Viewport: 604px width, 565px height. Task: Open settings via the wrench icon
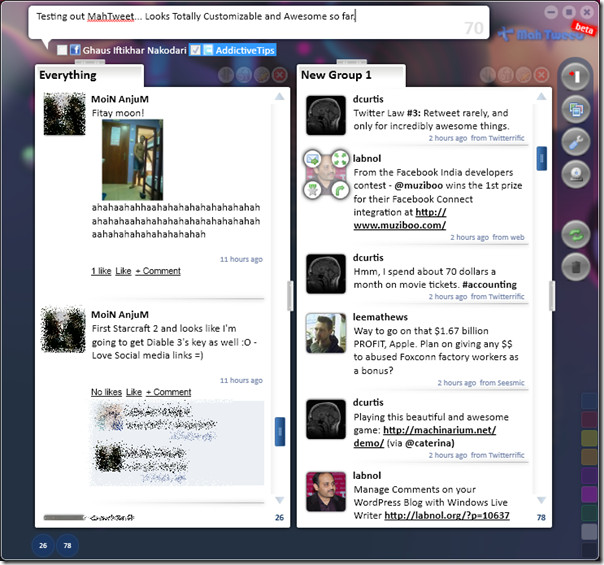(573, 140)
